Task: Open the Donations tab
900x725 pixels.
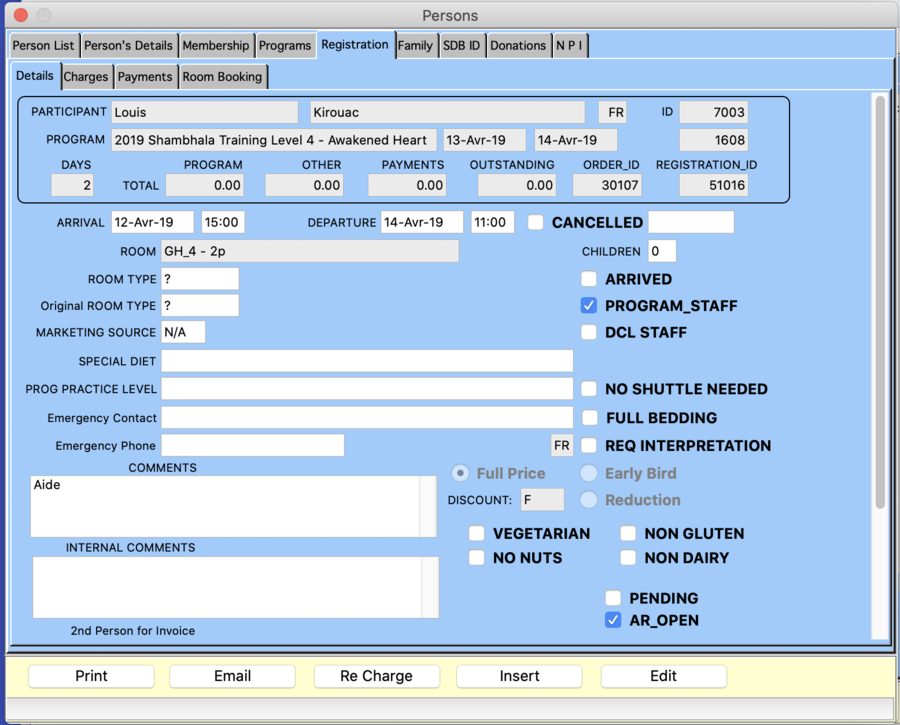Action: pos(518,45)
